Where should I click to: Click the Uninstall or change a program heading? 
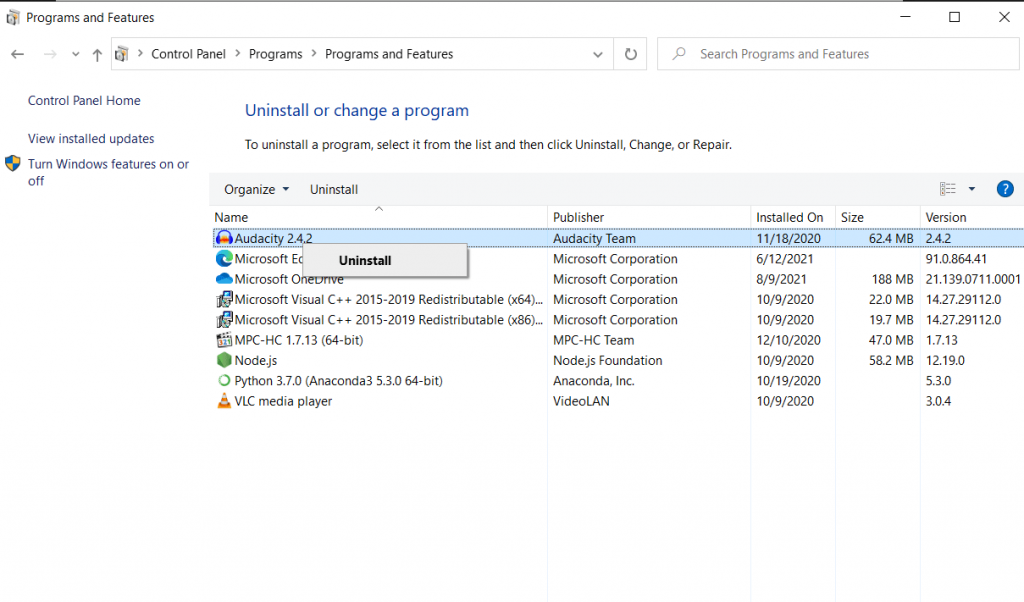tap(357, 110)
